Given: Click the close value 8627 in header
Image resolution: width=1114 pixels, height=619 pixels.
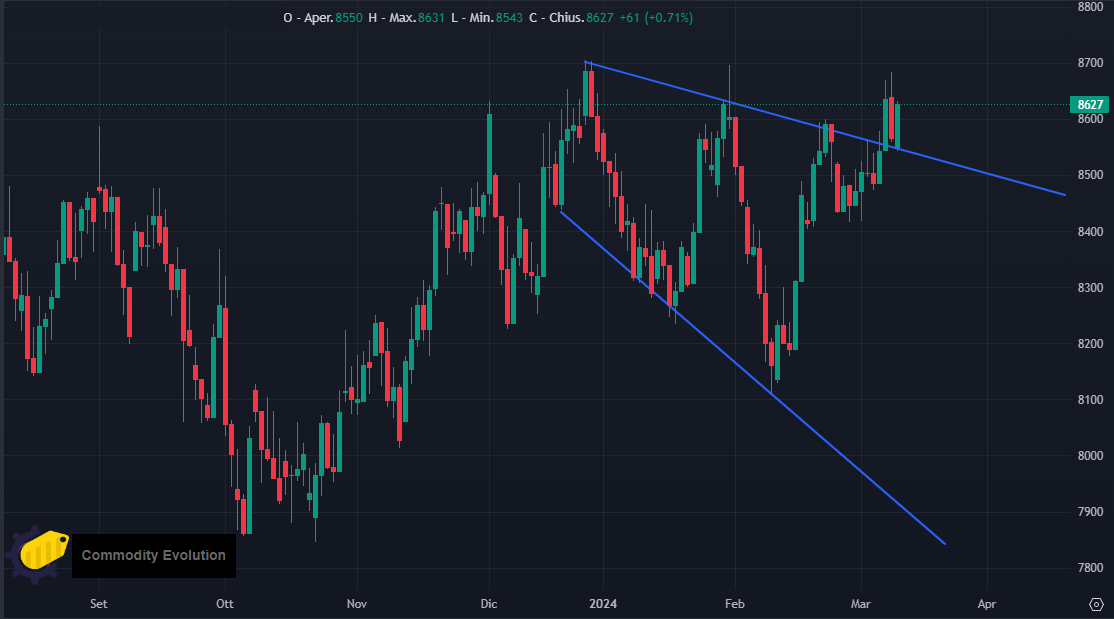Looking at the screenshot, I should 600,18.
